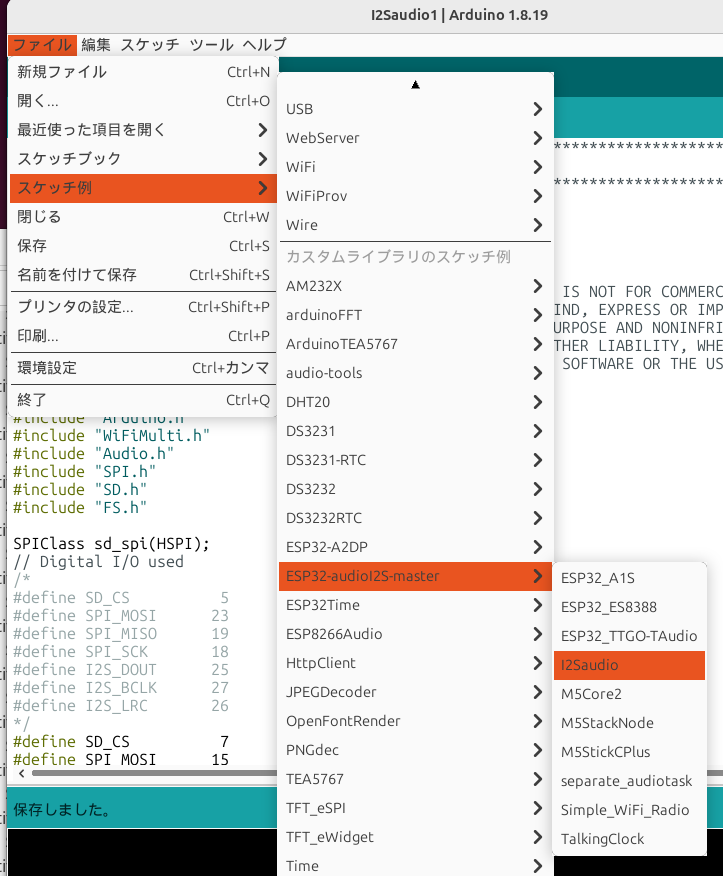This screenshot has height=876, width=723.
Task: Open 環境設定 preferences entry
Action: (143, 368)
